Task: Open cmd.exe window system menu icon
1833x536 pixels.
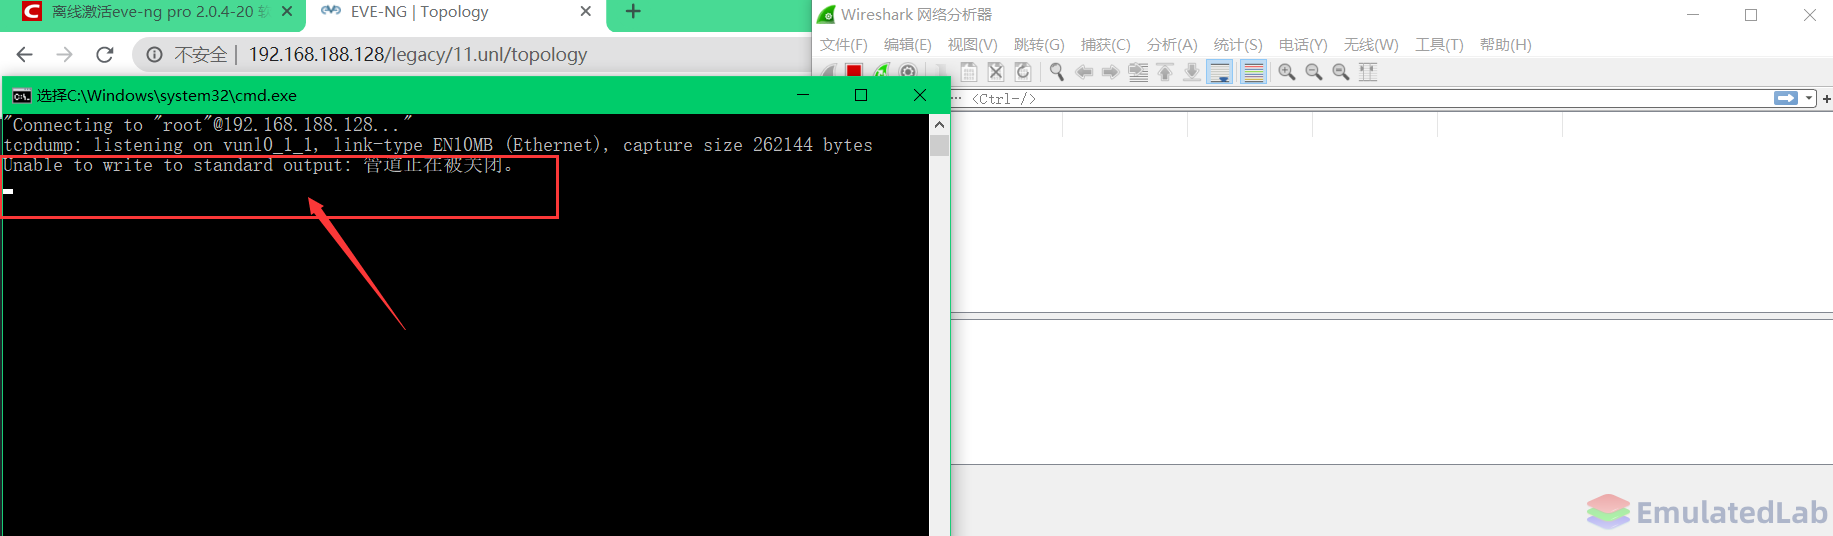Action: pyautogui.click(x=21, y=96)
